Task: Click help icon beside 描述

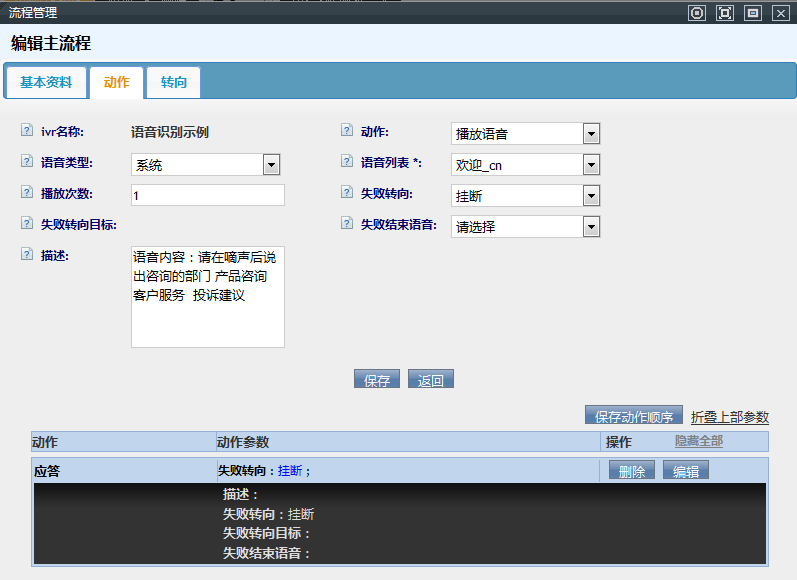Action: (x=27, y=255)
